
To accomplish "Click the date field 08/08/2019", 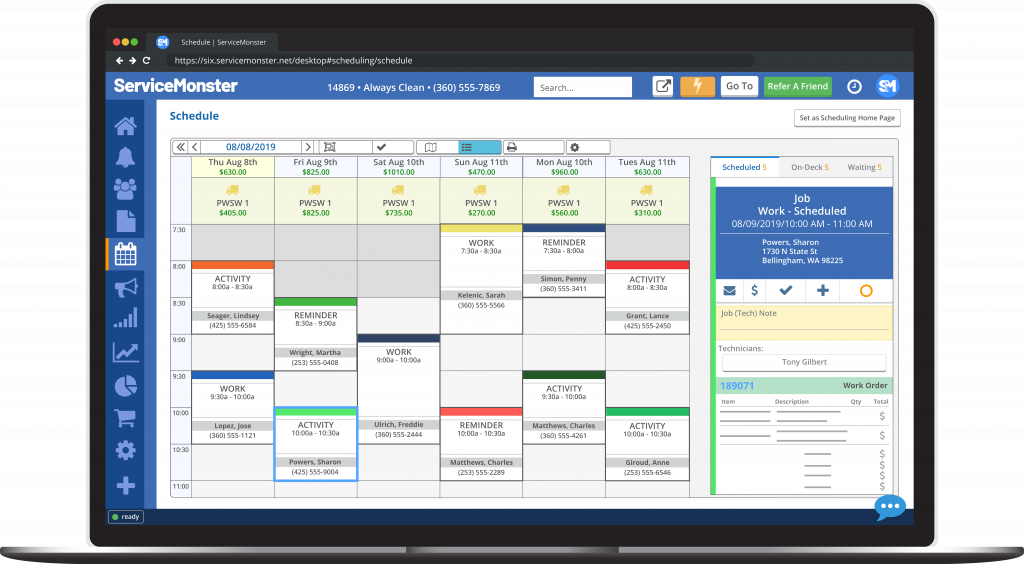I will [251, 147].
